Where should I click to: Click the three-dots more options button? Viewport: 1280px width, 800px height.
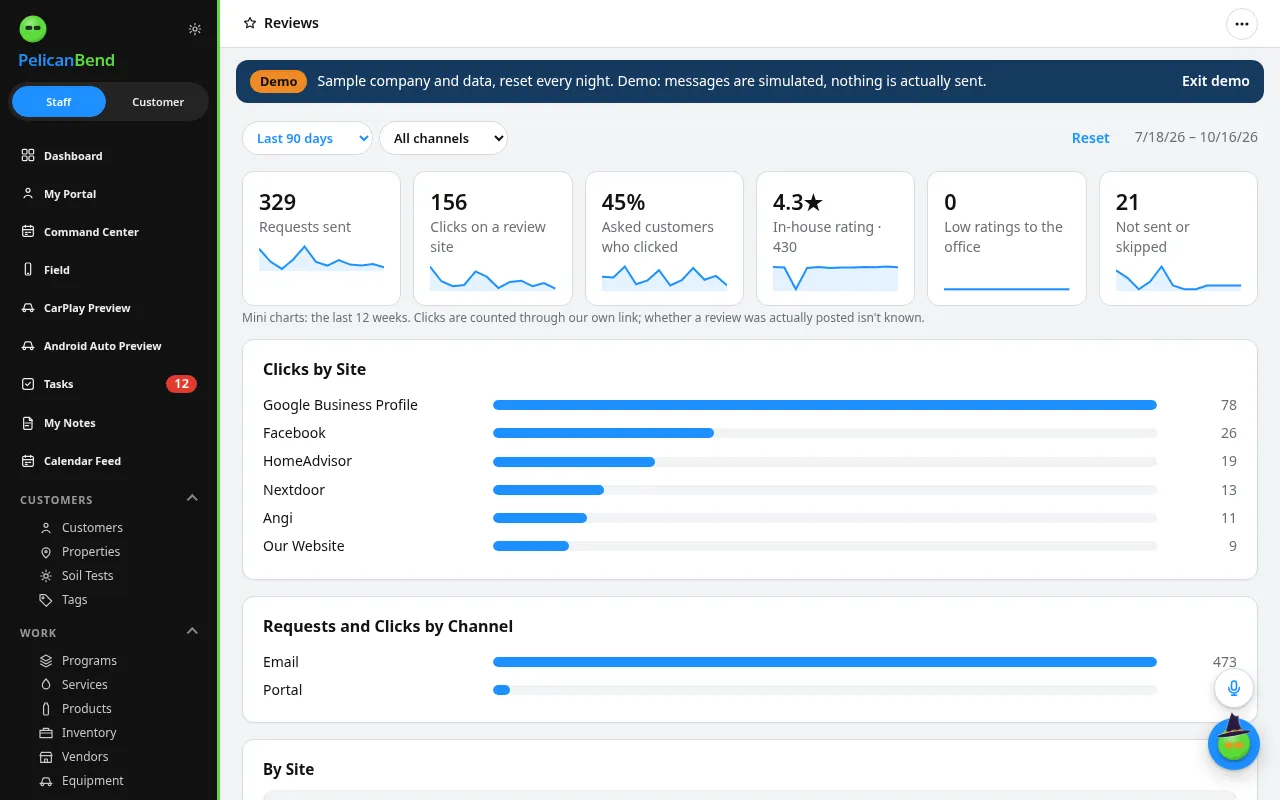click(x=1242, y=23)
